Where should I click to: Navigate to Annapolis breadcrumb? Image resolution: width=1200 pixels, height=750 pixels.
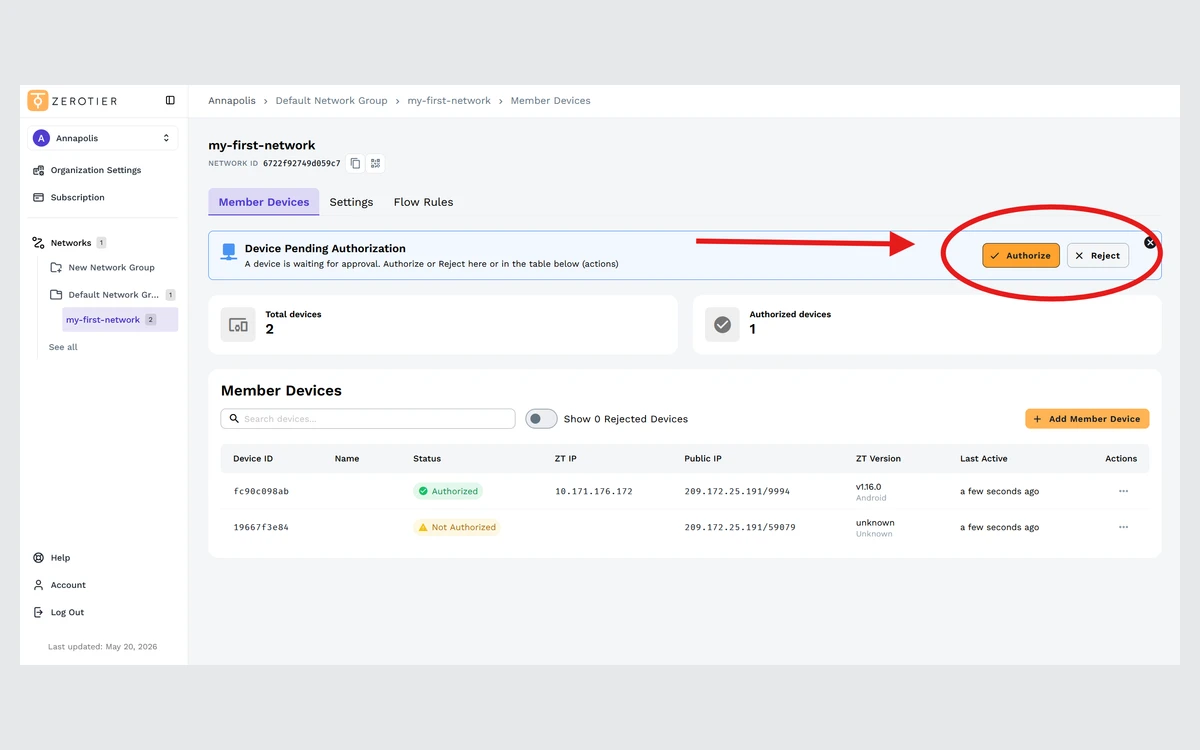tap(232, 101)
